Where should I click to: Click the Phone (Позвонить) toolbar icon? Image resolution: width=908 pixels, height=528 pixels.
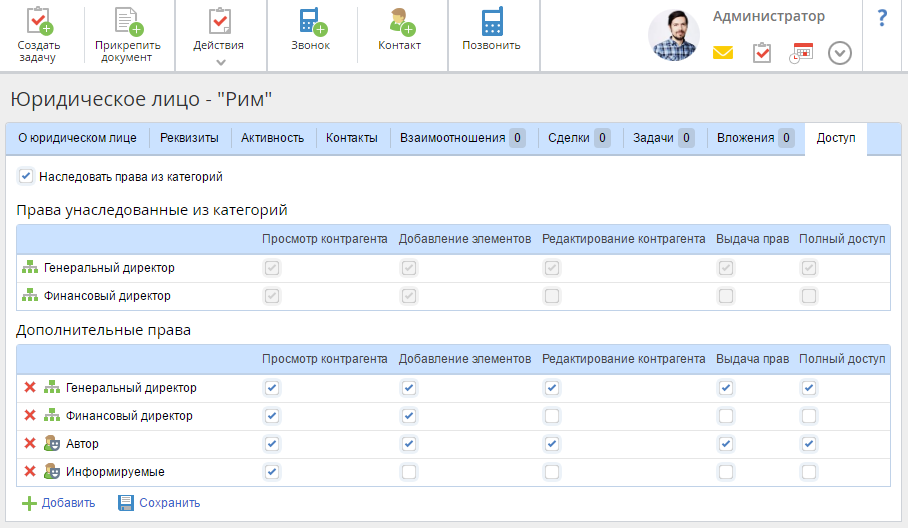tap(491, 22)
